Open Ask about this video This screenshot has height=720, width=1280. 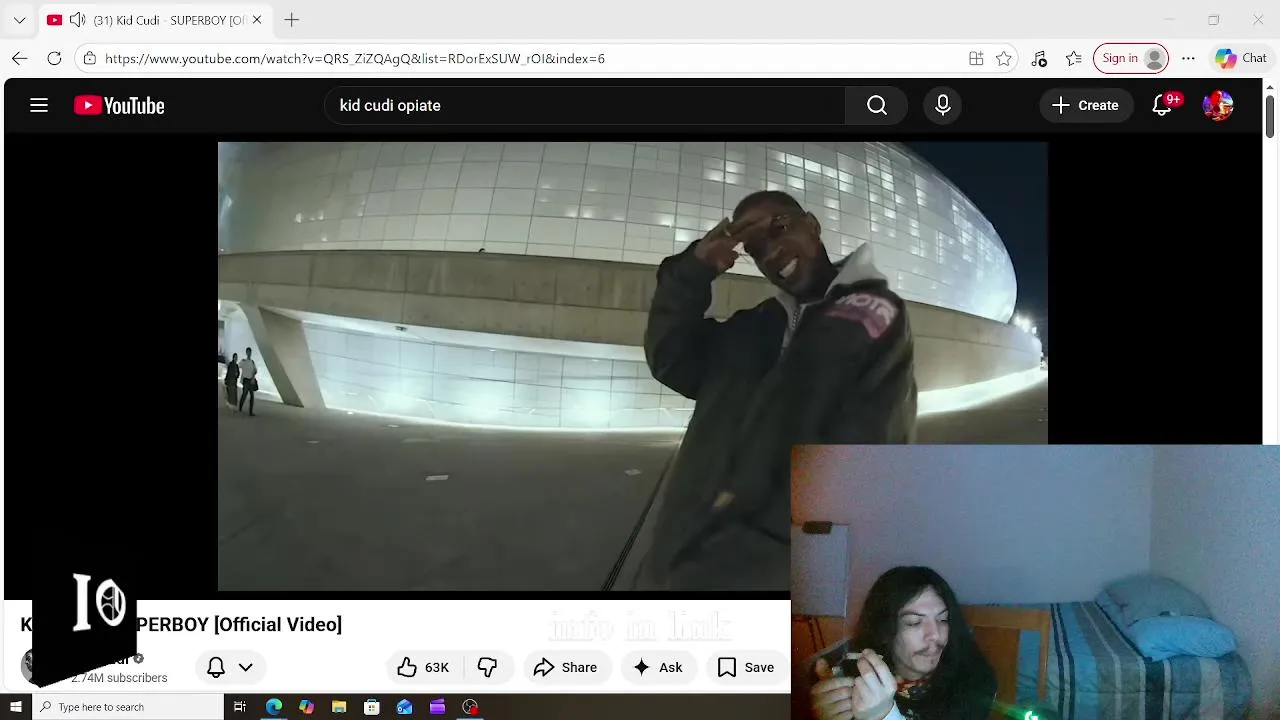[x=657, y=667]
